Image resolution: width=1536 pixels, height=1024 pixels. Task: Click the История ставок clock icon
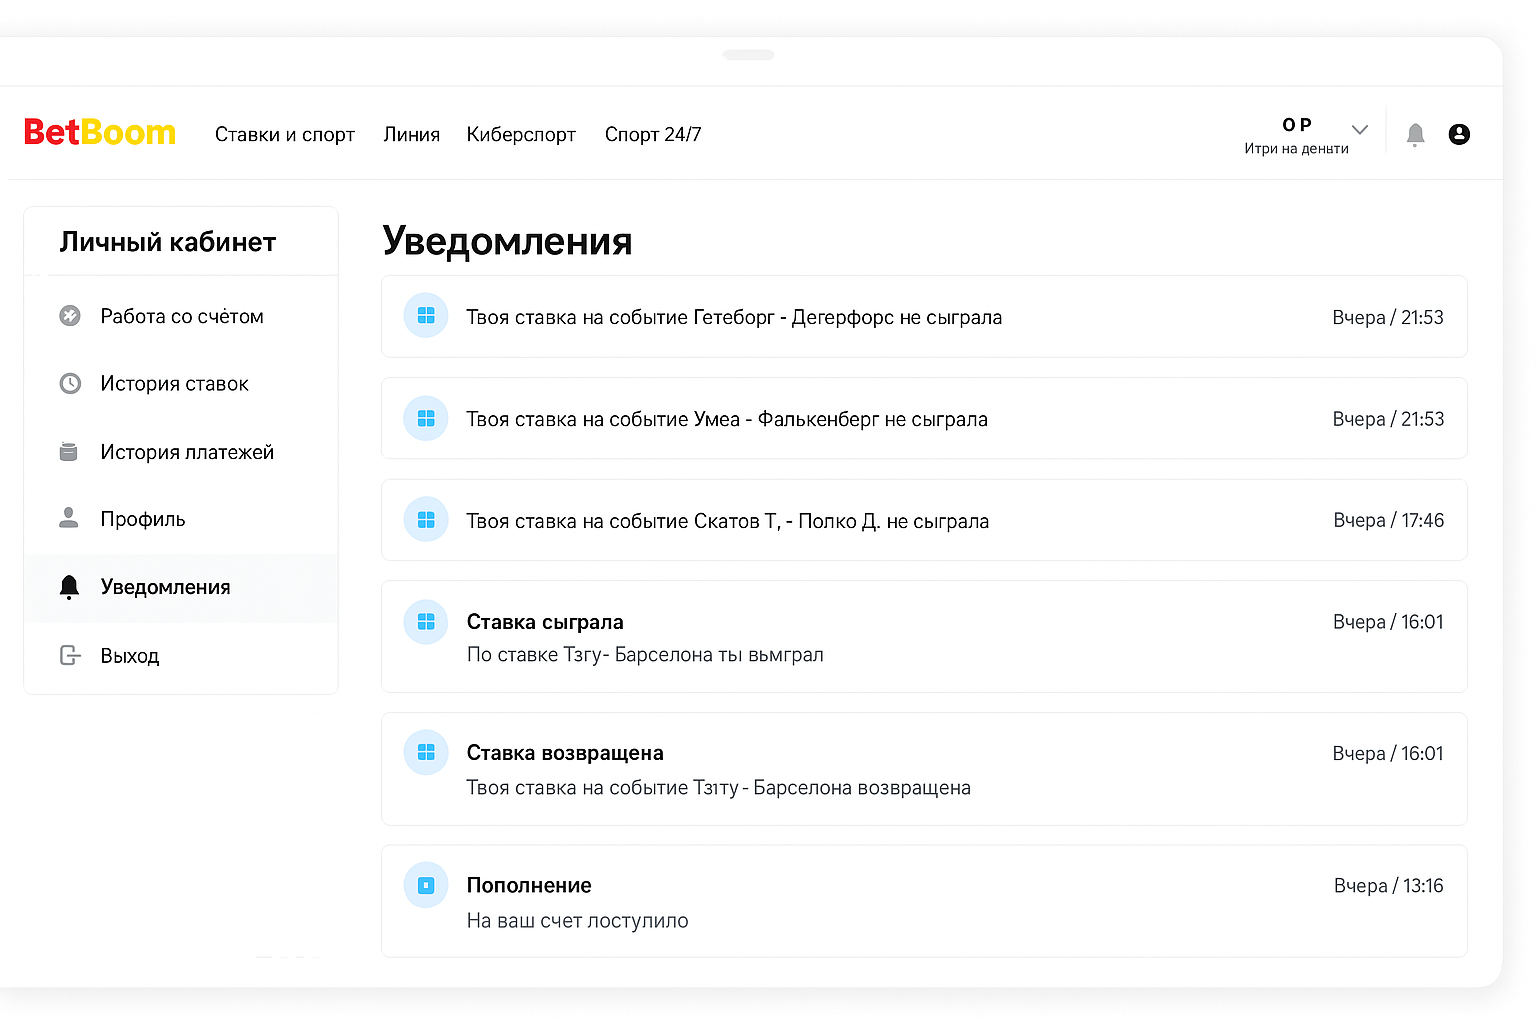pyautogui.click(x=70, y=384)
